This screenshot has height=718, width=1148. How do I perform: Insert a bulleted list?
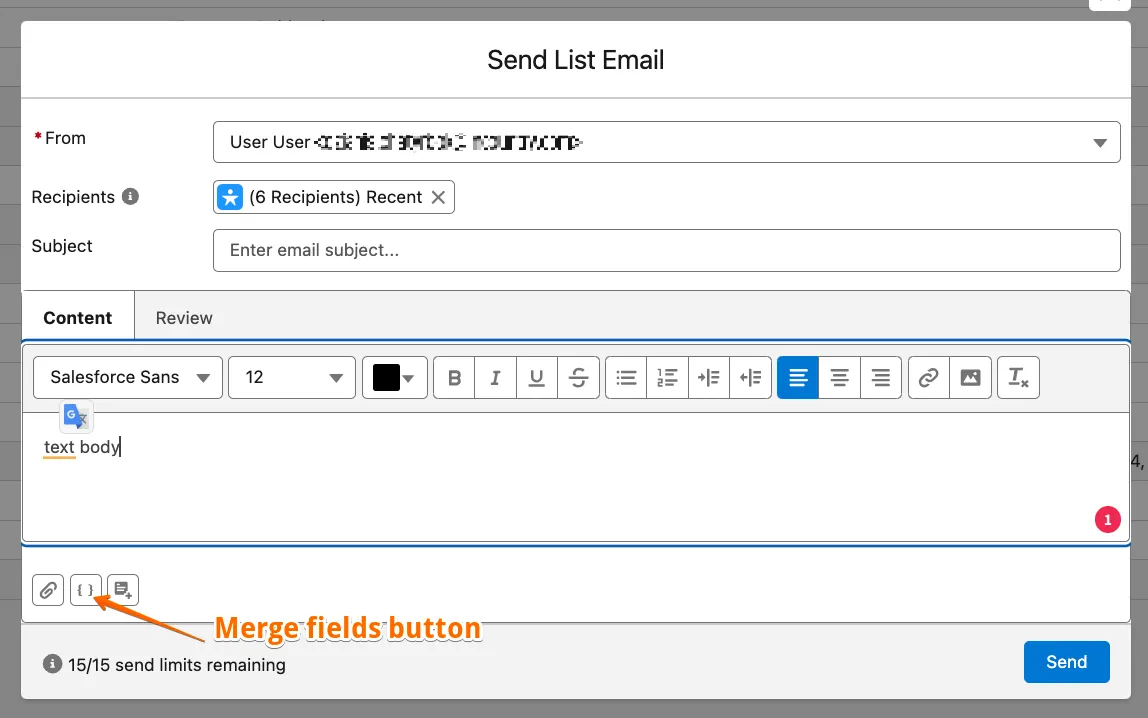(626, 378)
